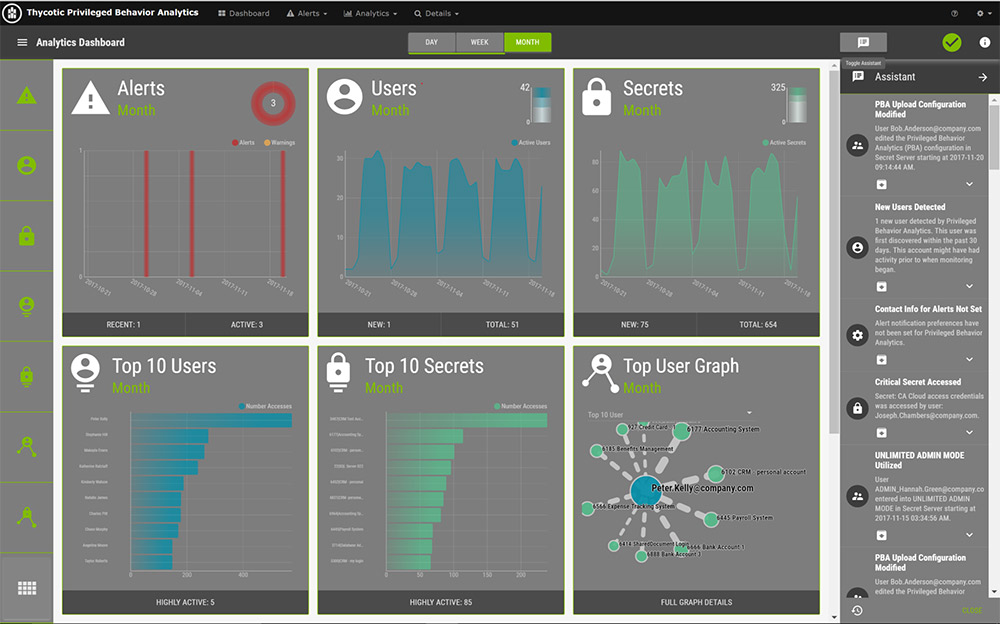
Task: Archive the Contact Info for Alerts notification
Action: pyautogui.click(x=881, y=360)
